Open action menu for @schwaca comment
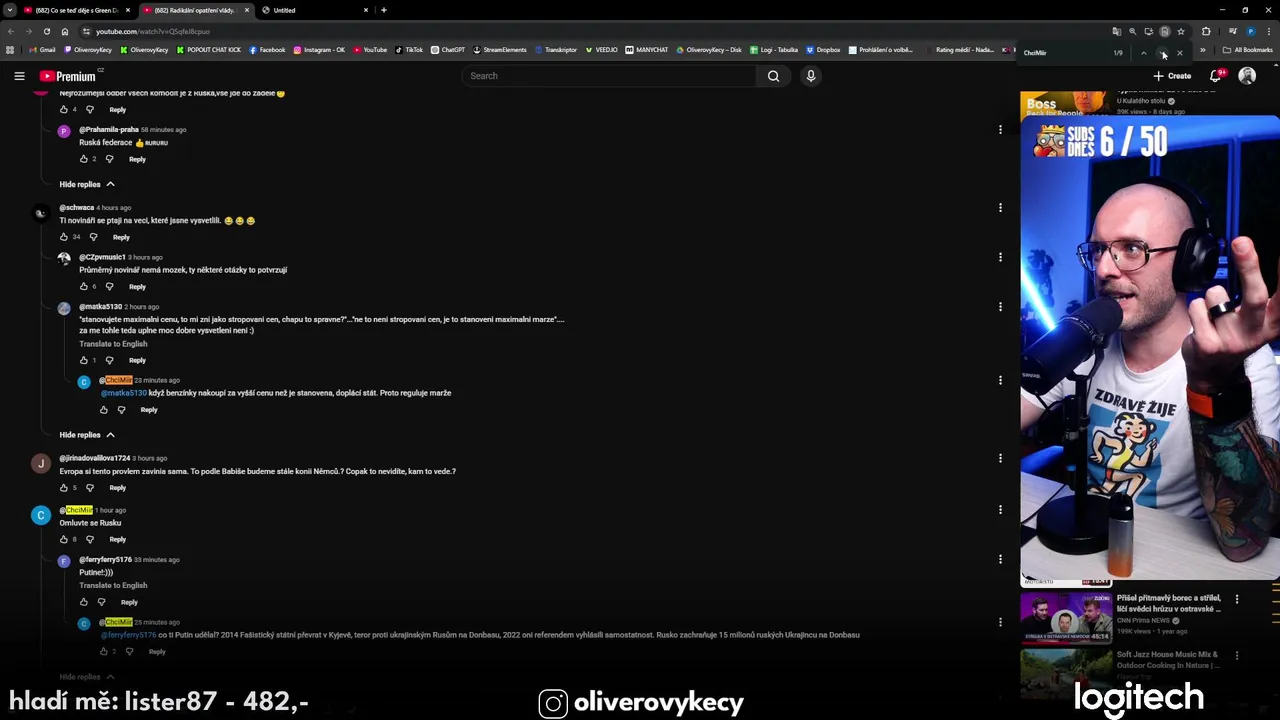This screenshot has width=1280, height=720. [x=1000, y=208]
